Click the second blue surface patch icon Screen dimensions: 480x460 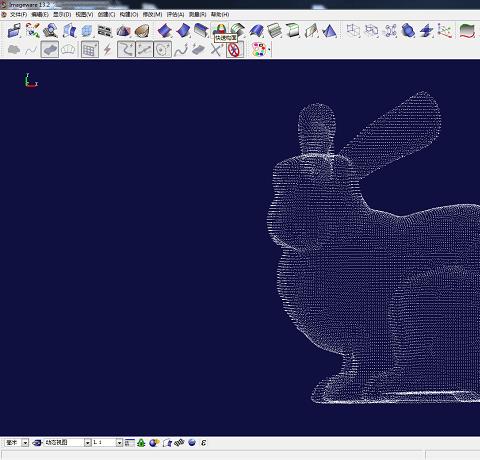click(x=183, y=31)
